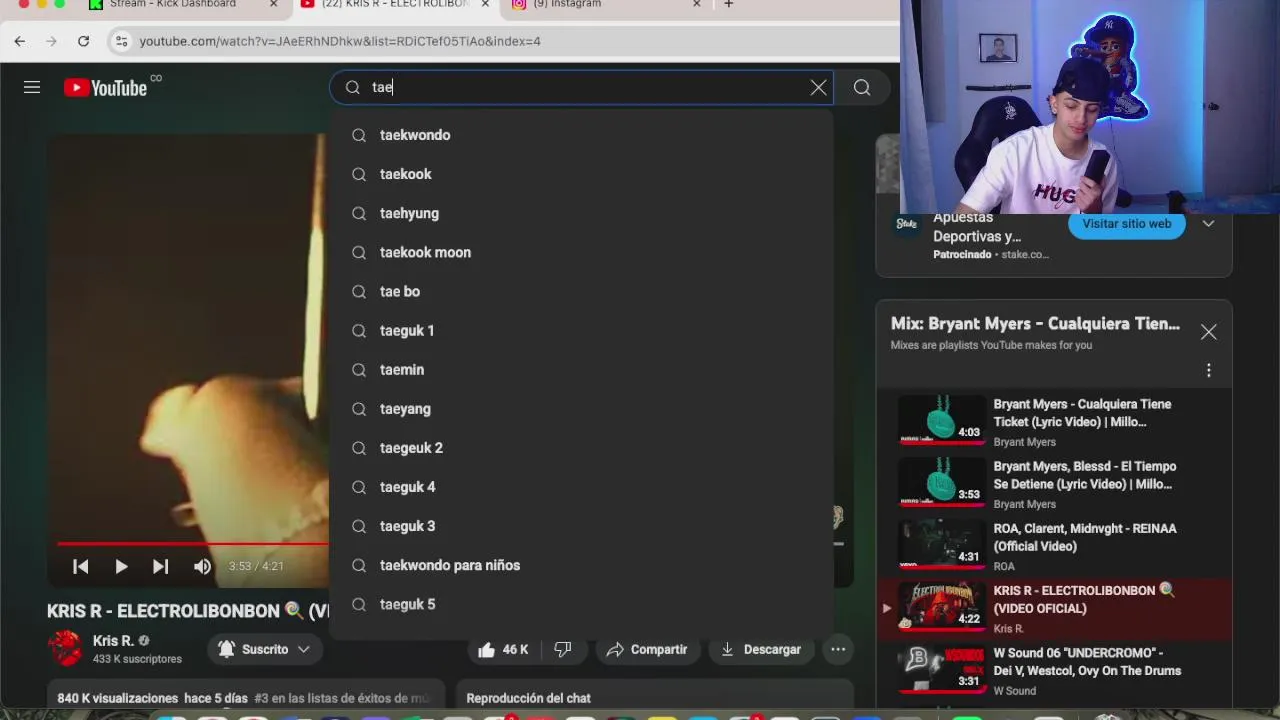
Task: Click the browser back arrow
Action: tap(20, 41)
